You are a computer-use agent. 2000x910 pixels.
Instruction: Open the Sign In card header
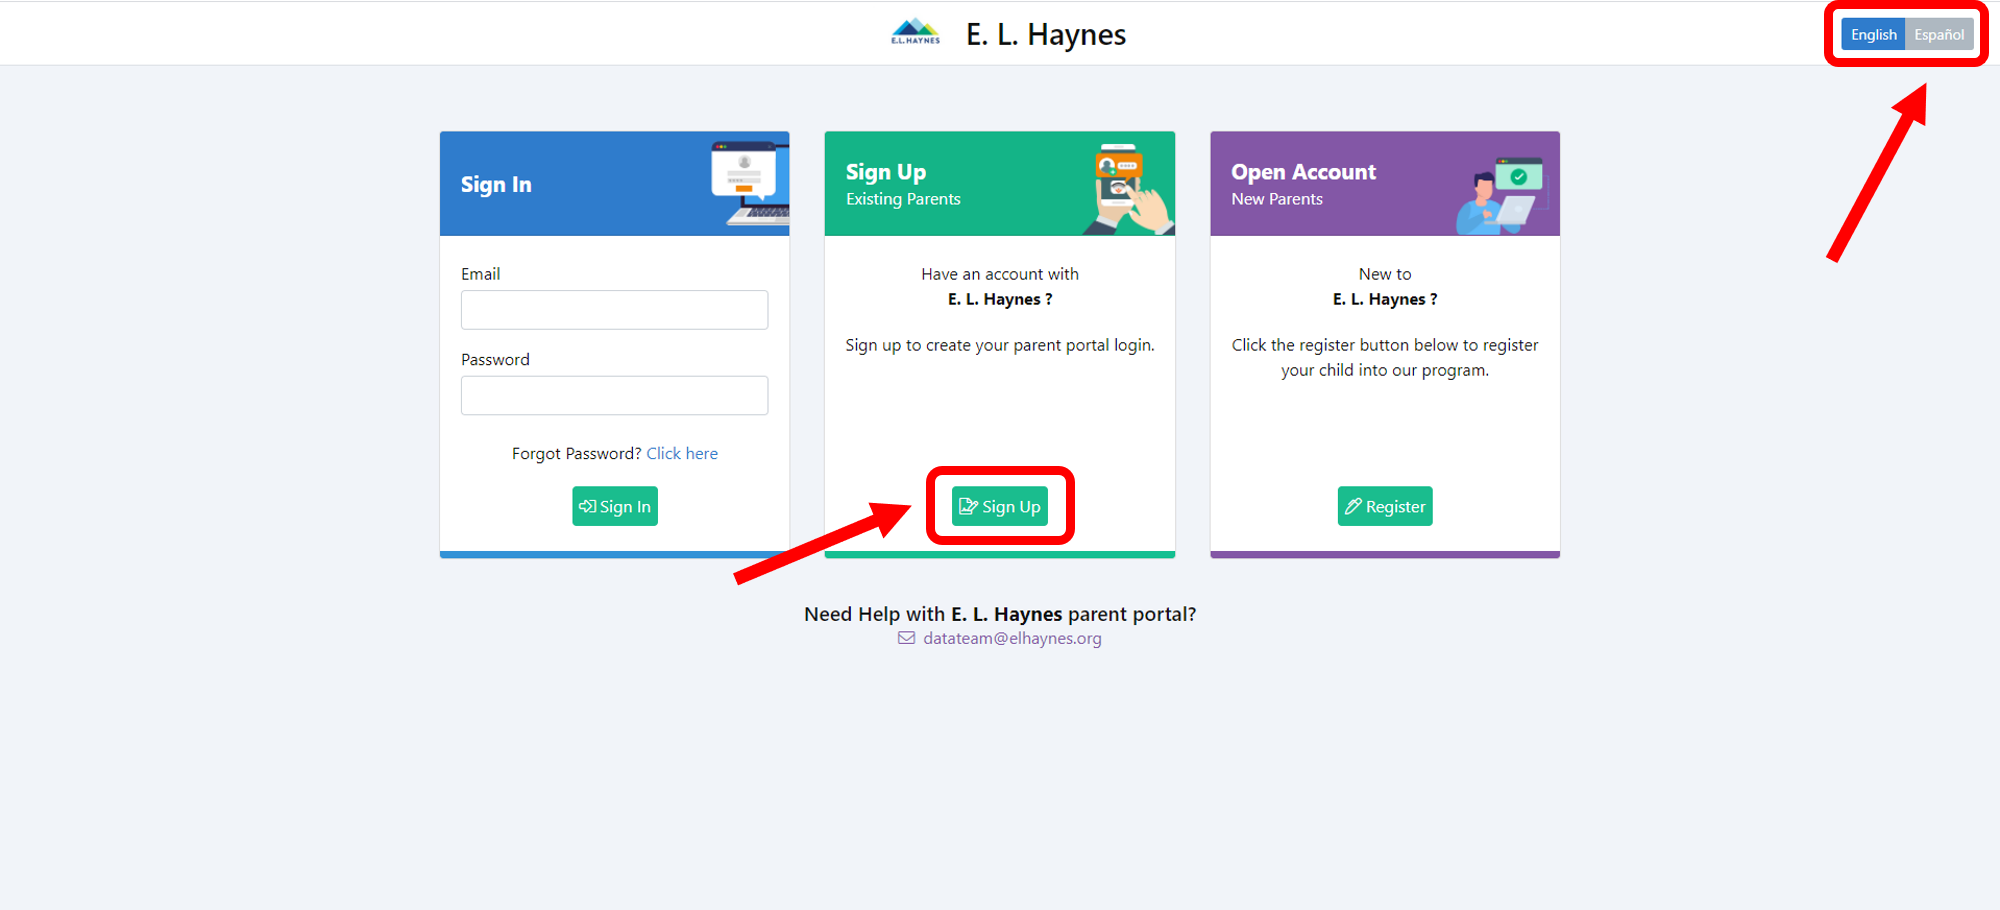tap(496, 184)
